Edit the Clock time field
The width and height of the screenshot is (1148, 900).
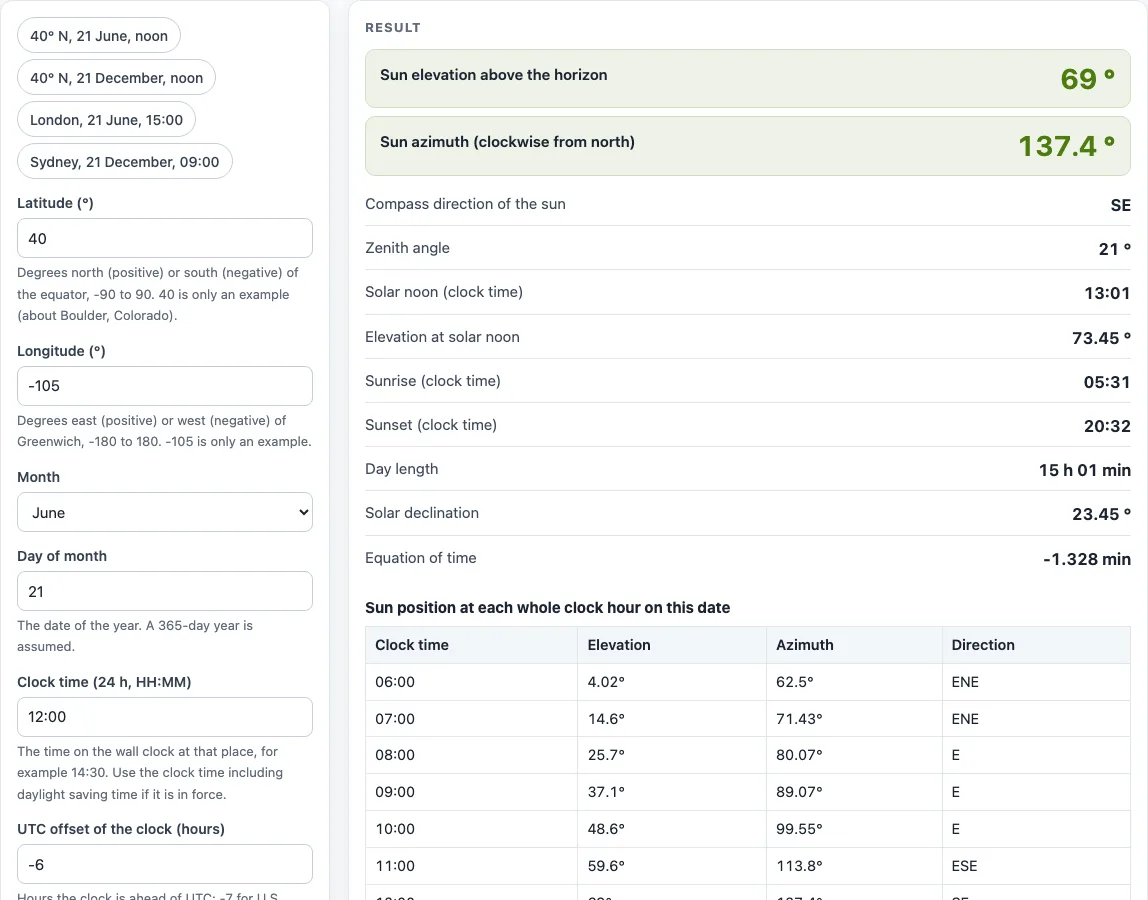tap(165, 717)
